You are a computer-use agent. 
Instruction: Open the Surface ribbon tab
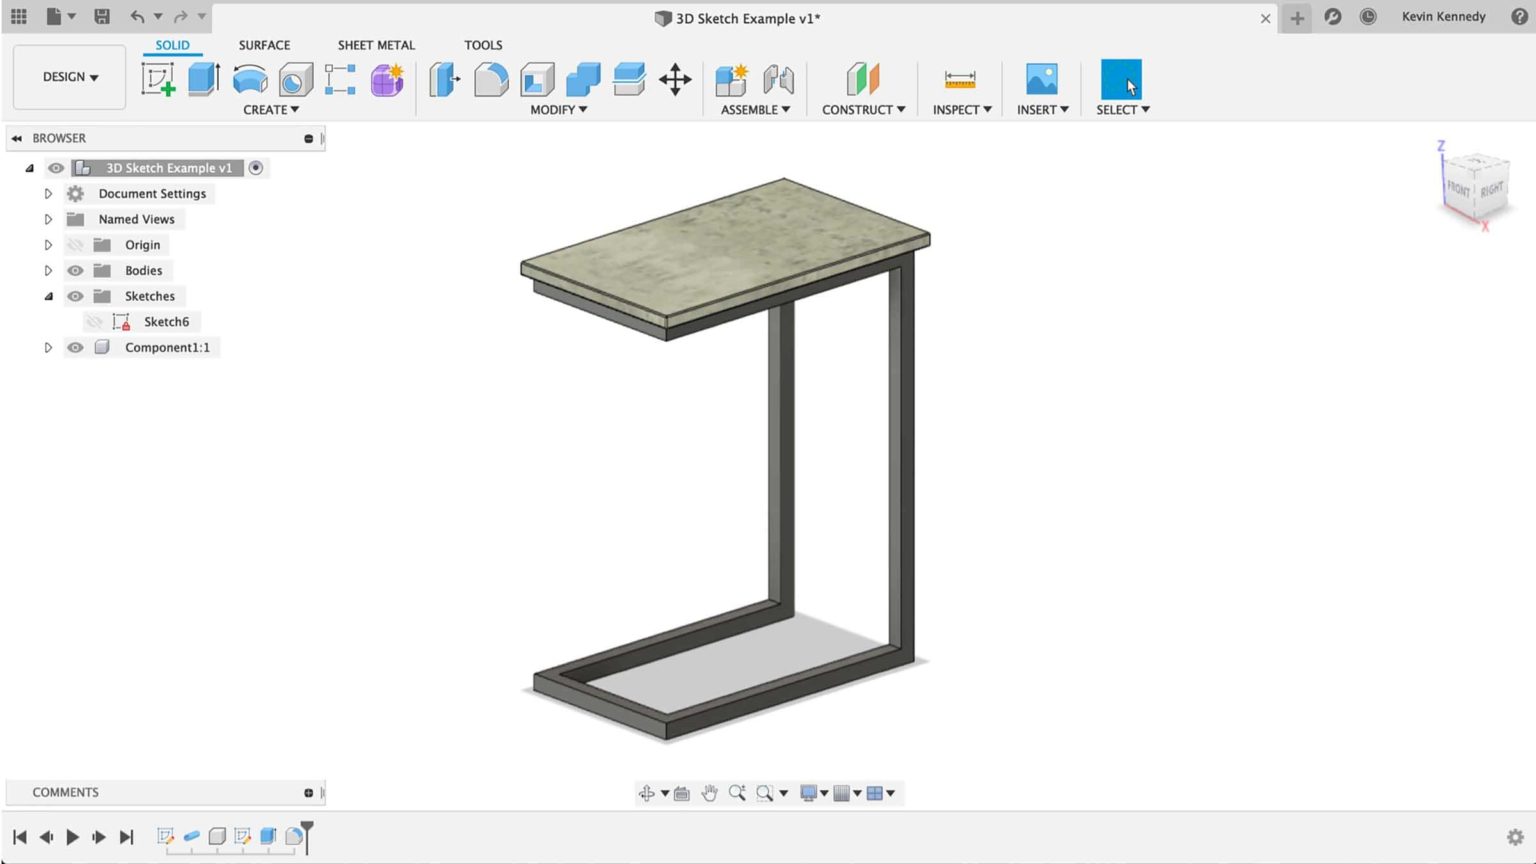click(264, 45)
